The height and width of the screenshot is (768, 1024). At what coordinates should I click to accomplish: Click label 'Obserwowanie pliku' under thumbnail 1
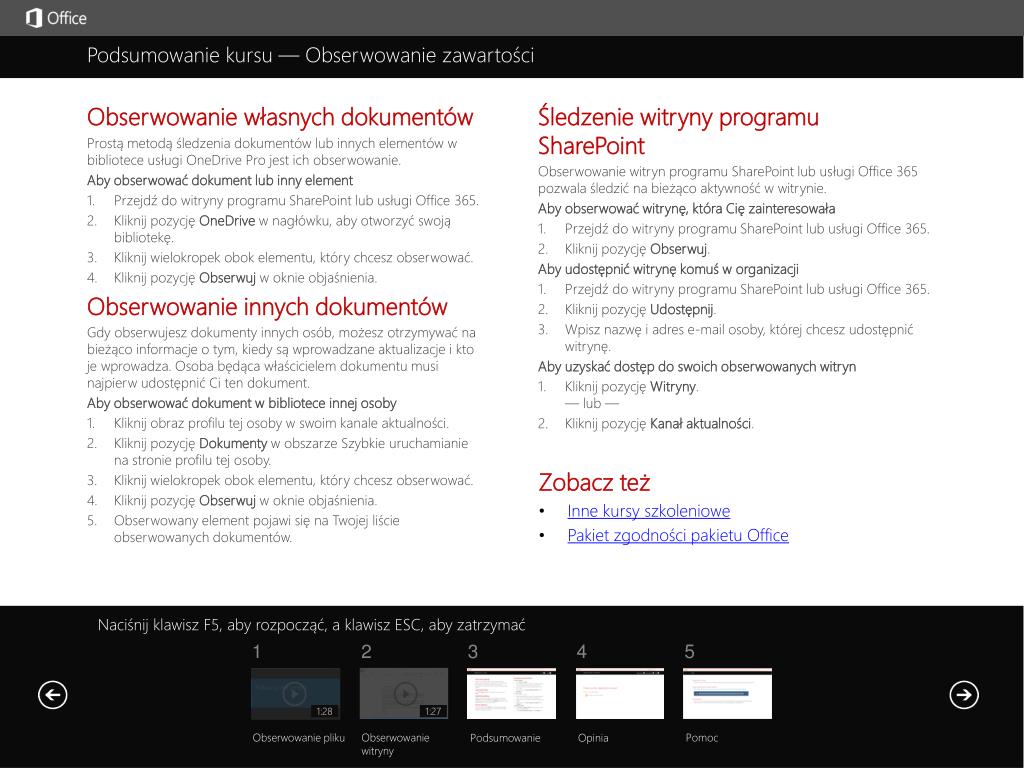click(298, 738)
